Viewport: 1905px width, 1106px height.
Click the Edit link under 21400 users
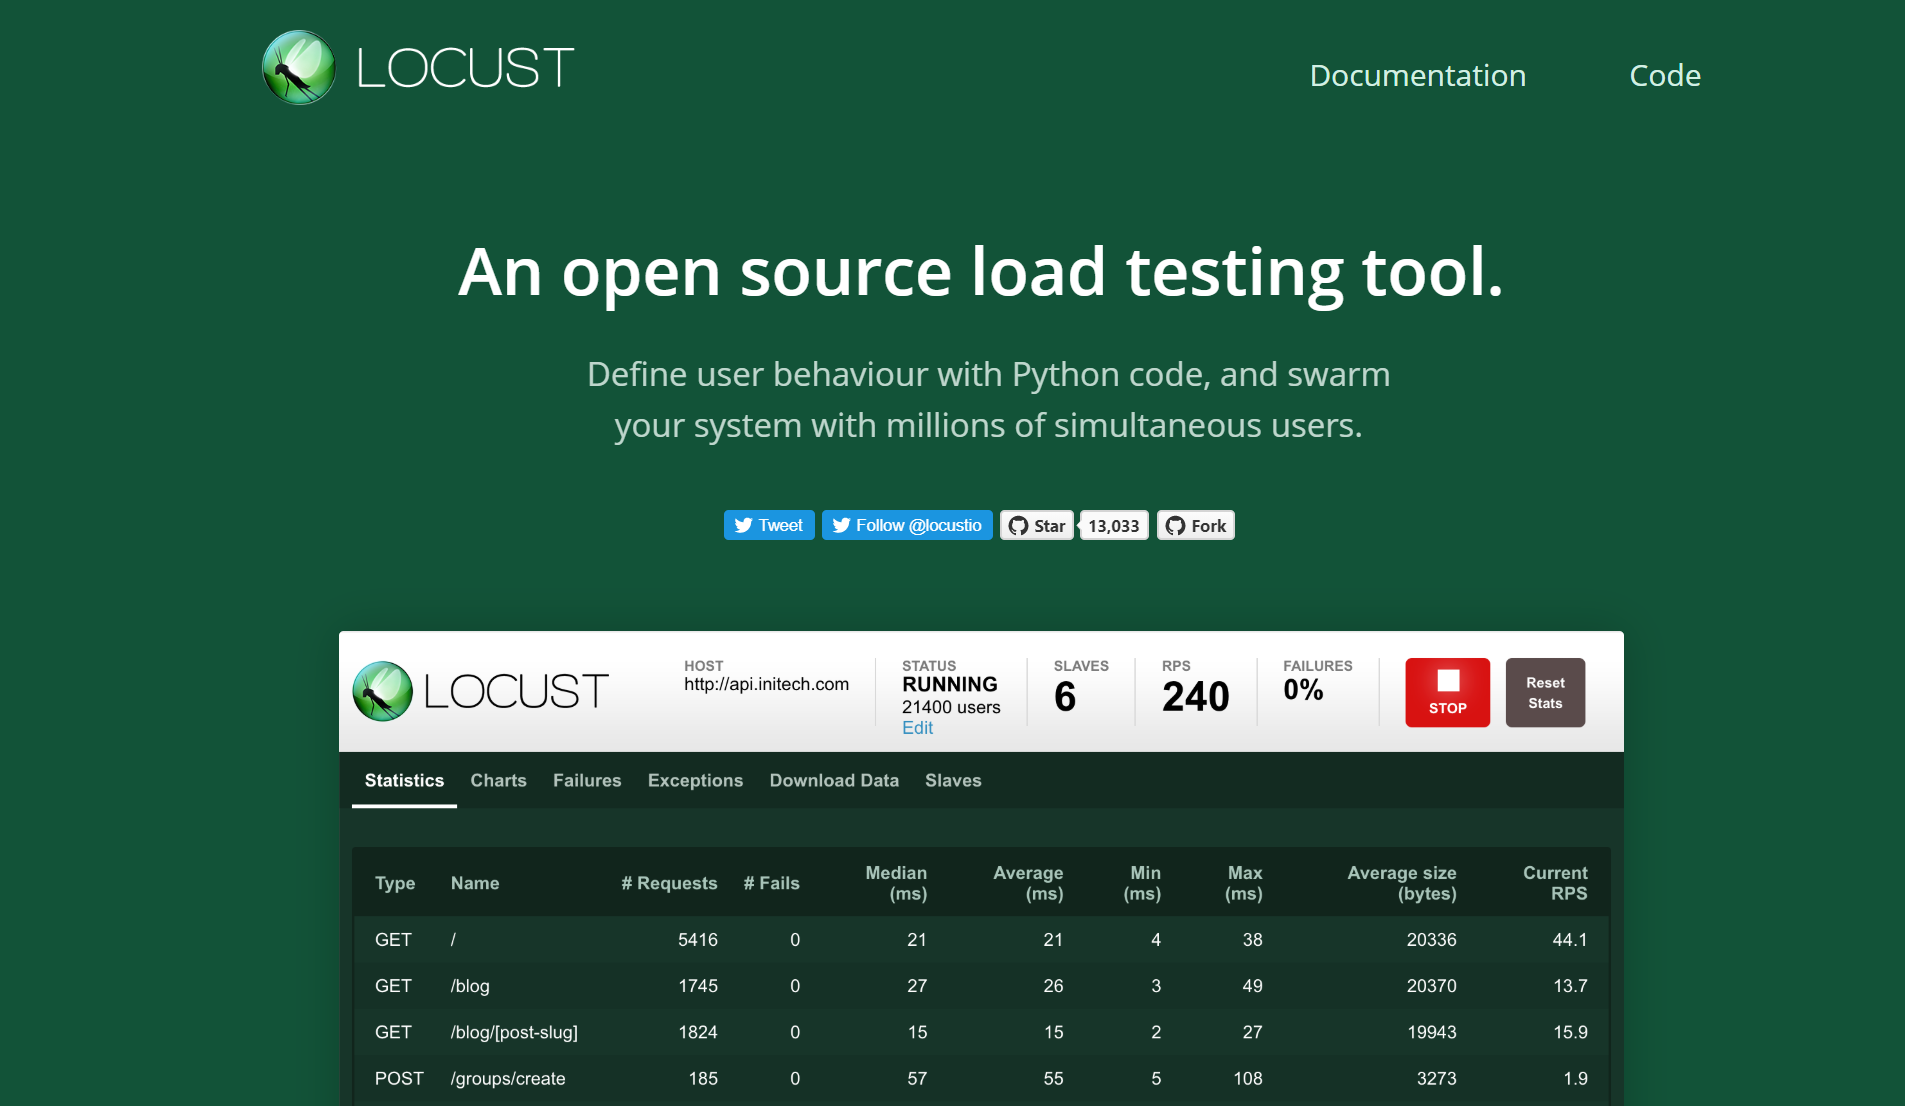[917, 728]
